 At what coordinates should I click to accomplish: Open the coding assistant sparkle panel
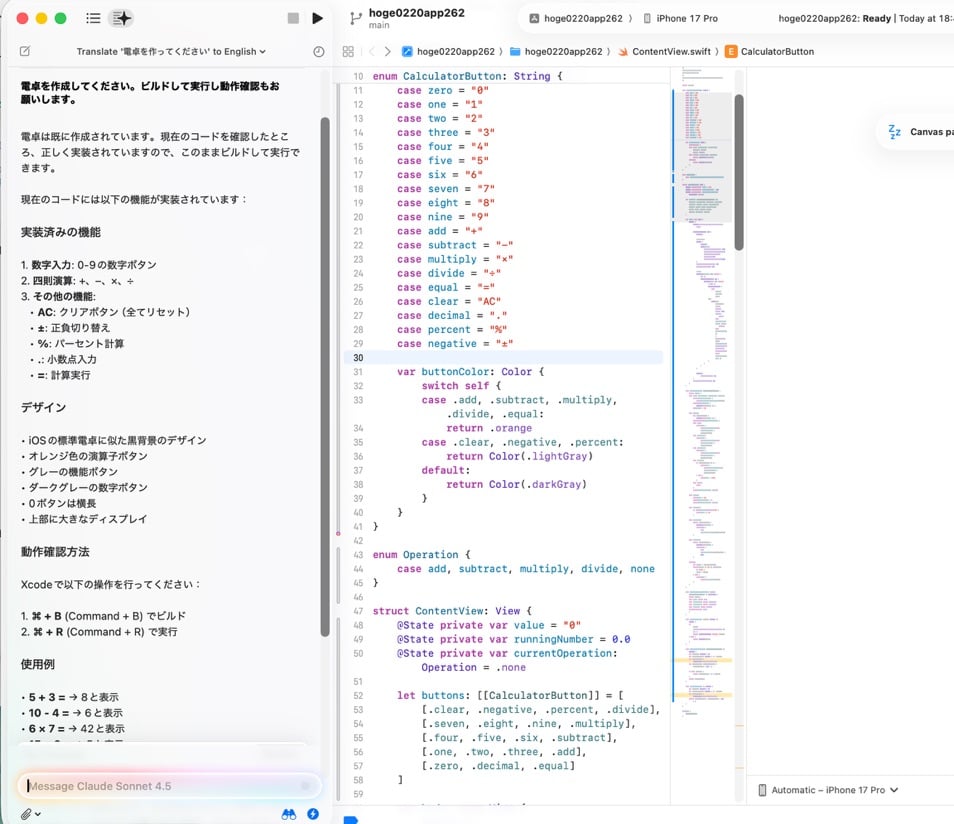click(x=122, y=18)
